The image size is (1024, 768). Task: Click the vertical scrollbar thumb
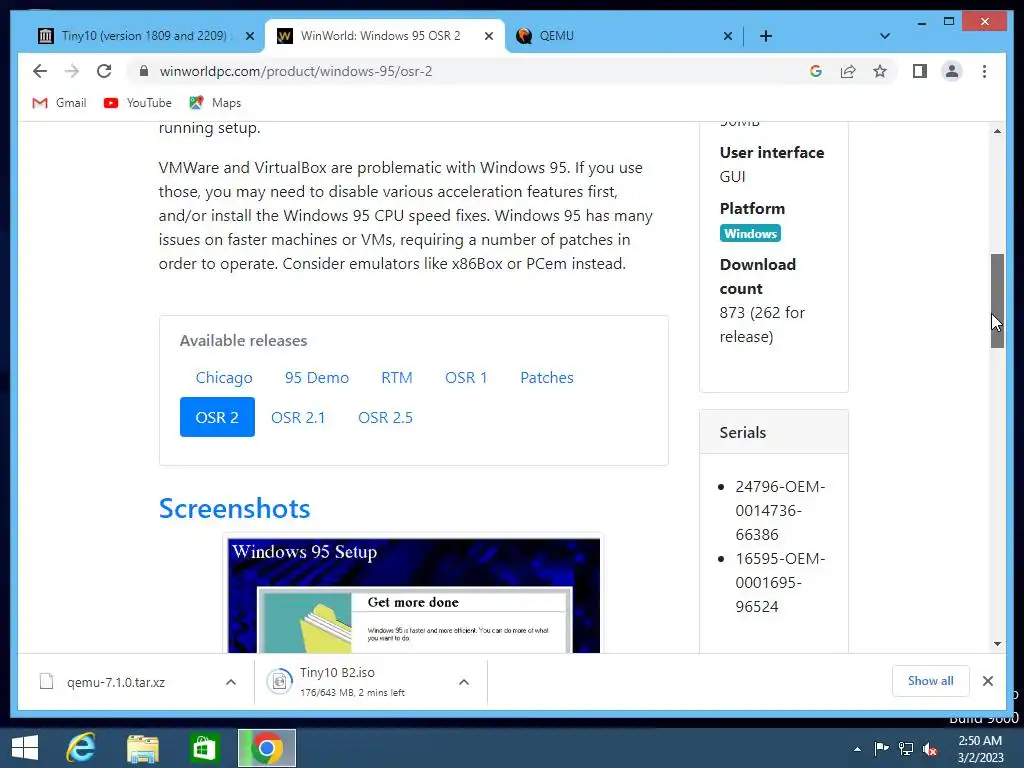[x=997, y=300]
